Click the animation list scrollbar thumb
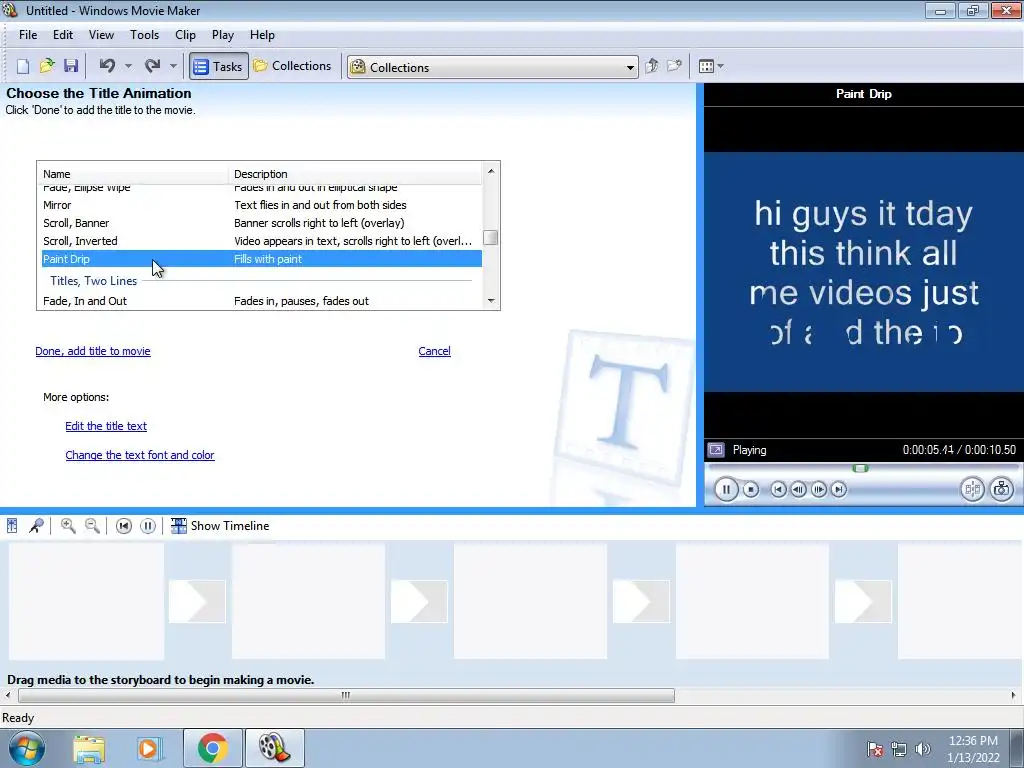Image resolution: width=1024 pixels, height=768 pixels. point(491,238)
